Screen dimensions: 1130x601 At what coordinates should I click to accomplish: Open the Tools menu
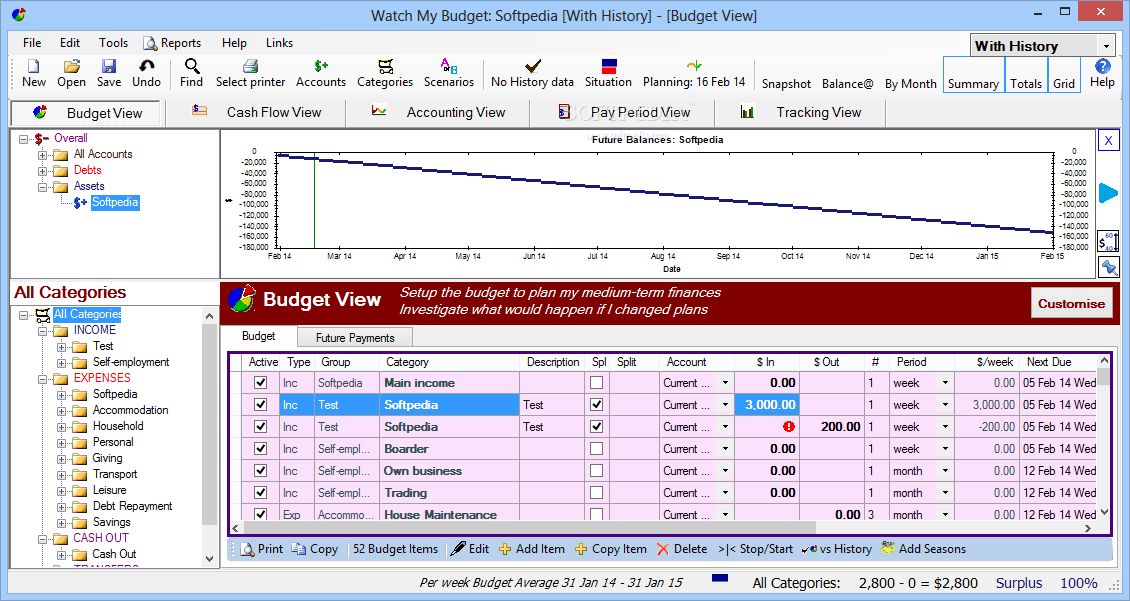[x=113, y=43]
